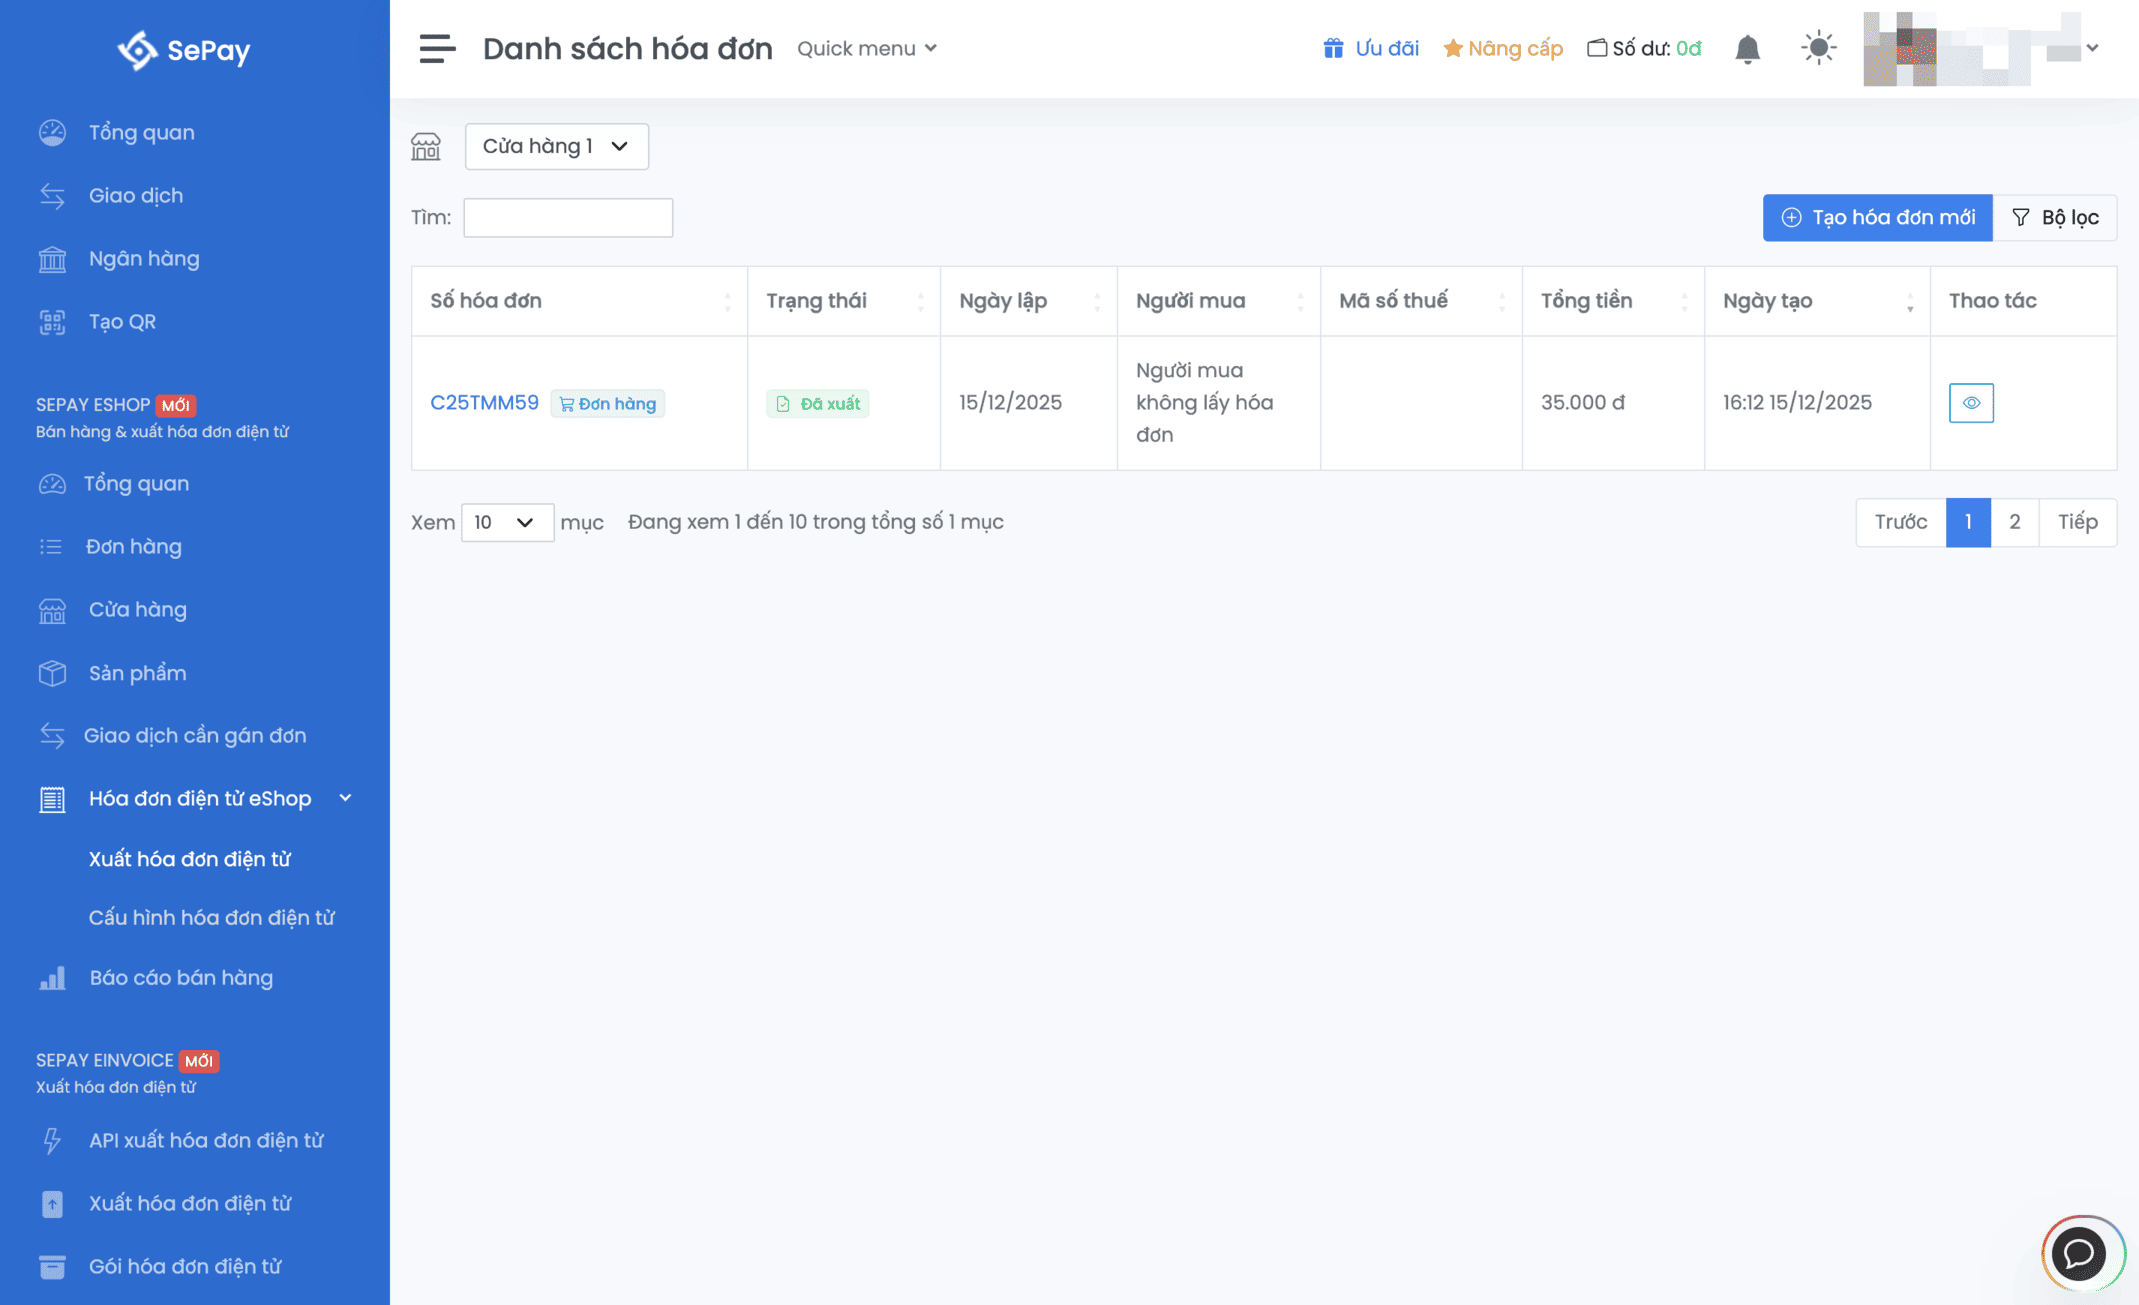Screen dimensions: 2139x1305
Task: Select Cấu hình hóa đơn điện tử submenu
Action: [211, 917]
